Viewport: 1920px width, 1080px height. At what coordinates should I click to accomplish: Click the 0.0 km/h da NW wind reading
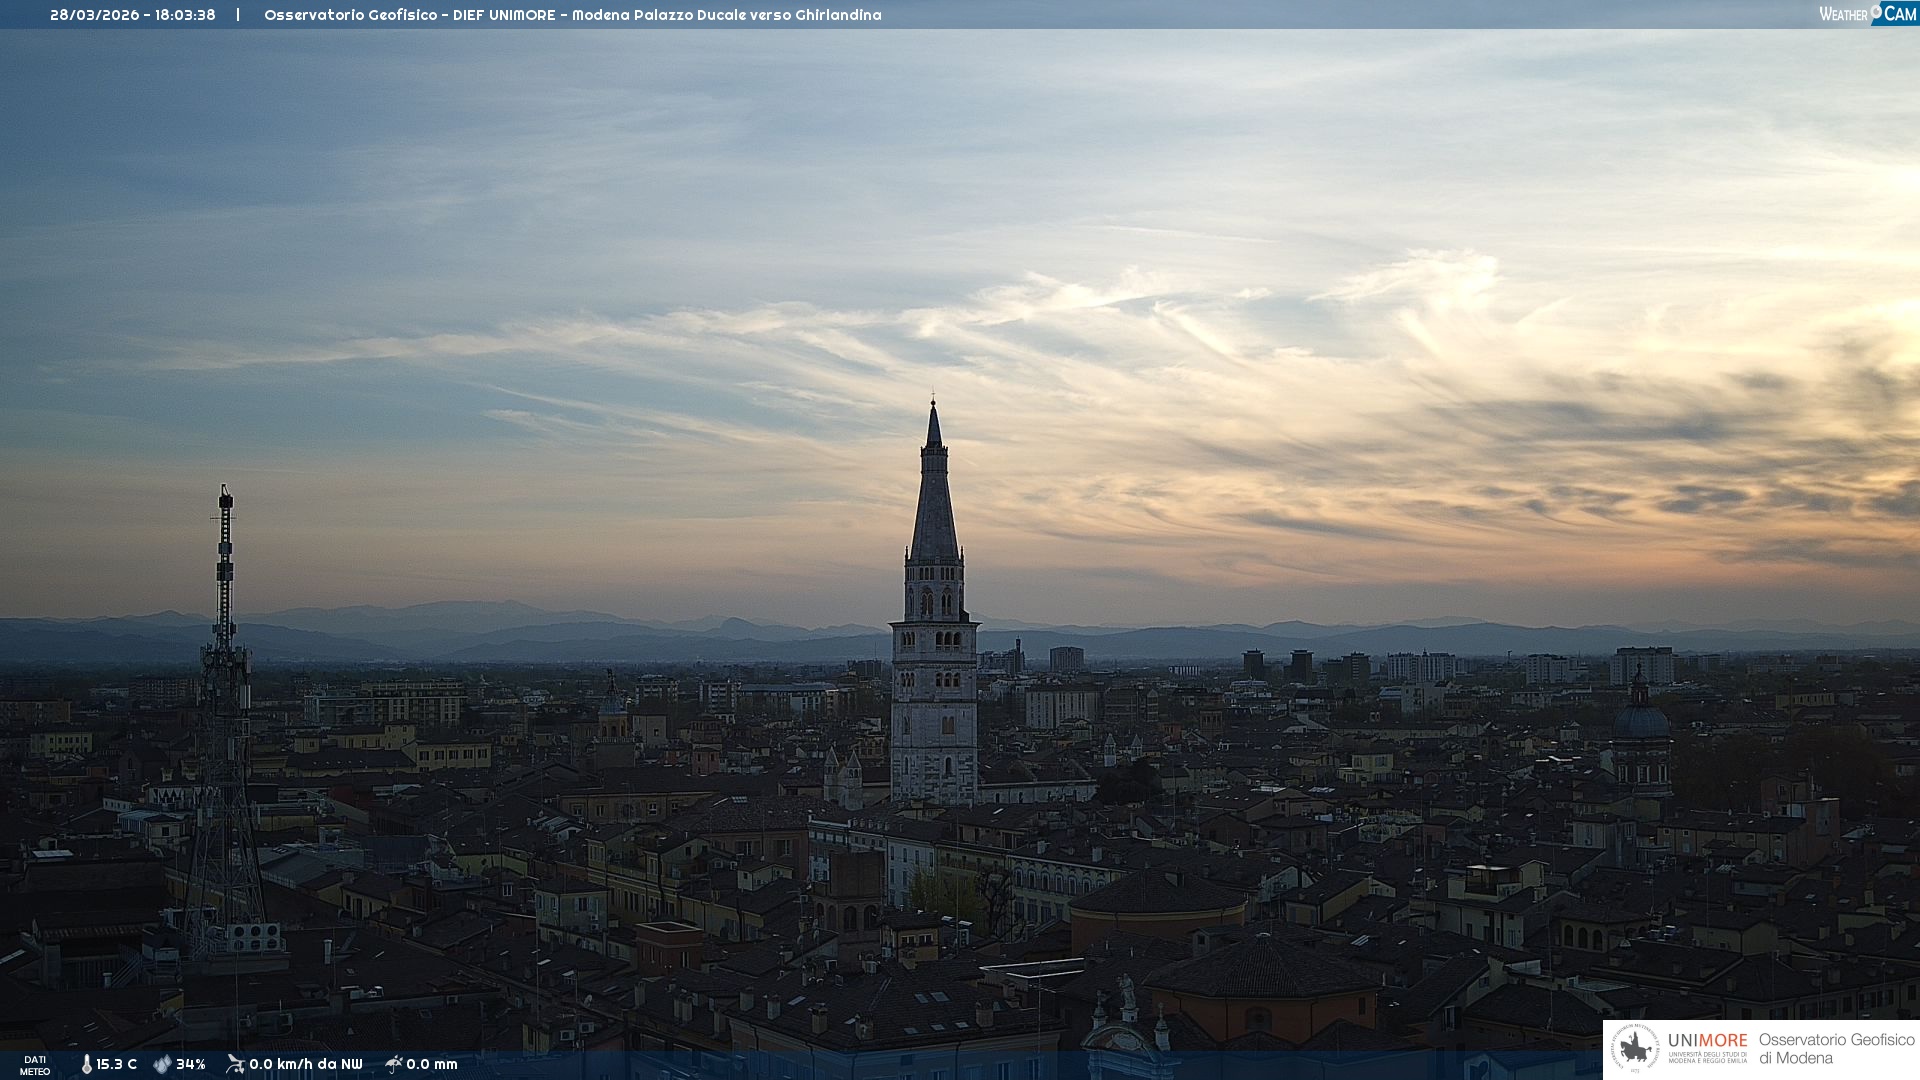pyautogui.click(x=306, y=1065)
